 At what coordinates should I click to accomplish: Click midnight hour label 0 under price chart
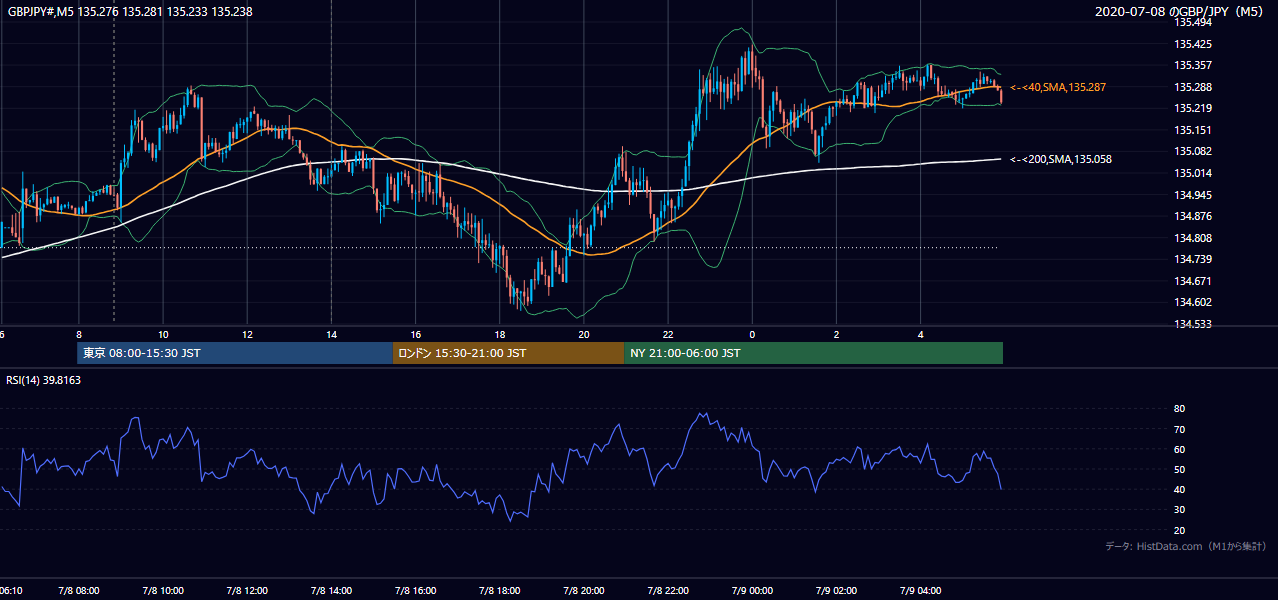752,335
